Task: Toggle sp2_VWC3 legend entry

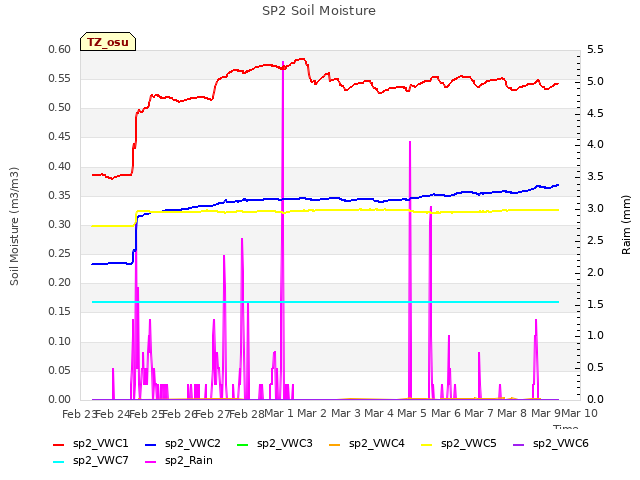Action: click(x=275, y=443)
